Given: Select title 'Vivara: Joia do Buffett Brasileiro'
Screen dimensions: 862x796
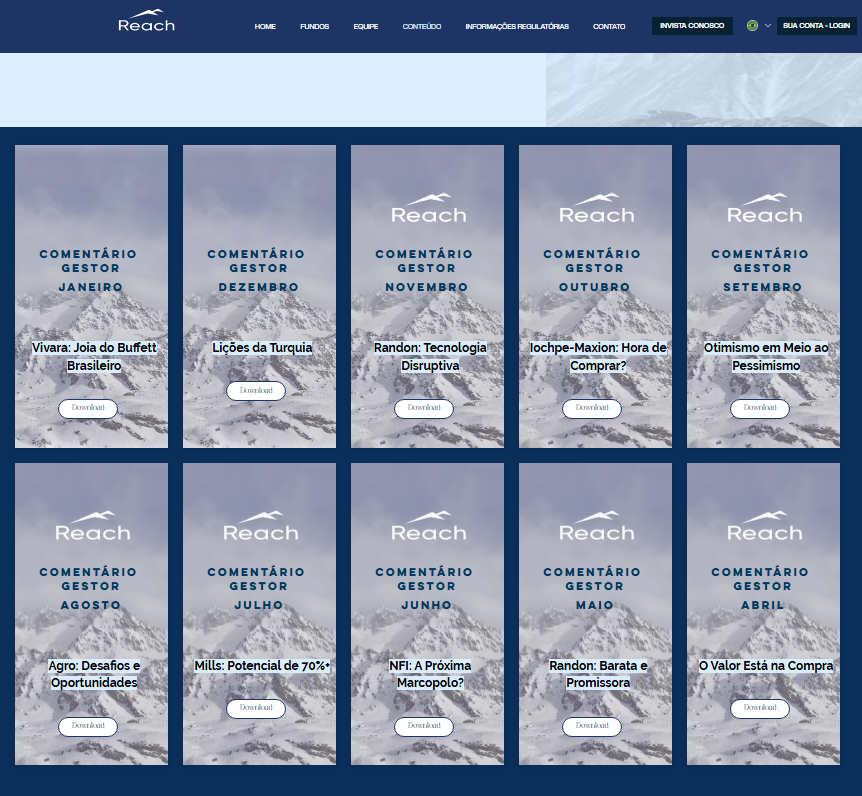Looking at the screenshot, I should click(x=94, y=356).
